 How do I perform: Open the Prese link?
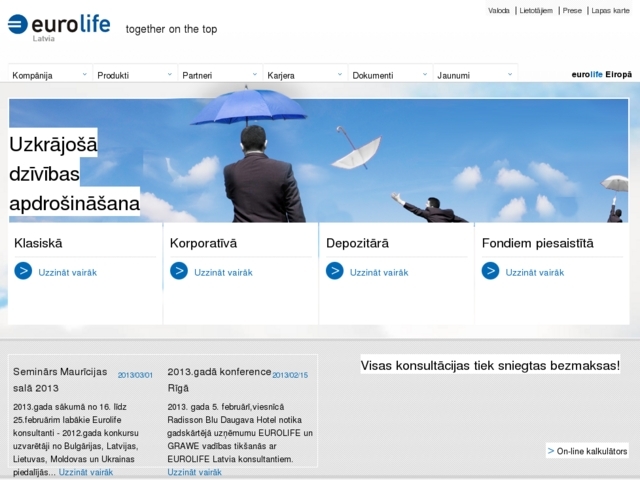point(572,11)
